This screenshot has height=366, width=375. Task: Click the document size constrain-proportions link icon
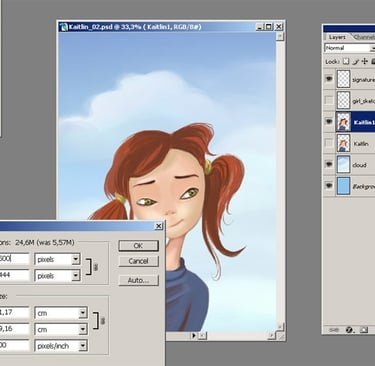coord(103,321)
